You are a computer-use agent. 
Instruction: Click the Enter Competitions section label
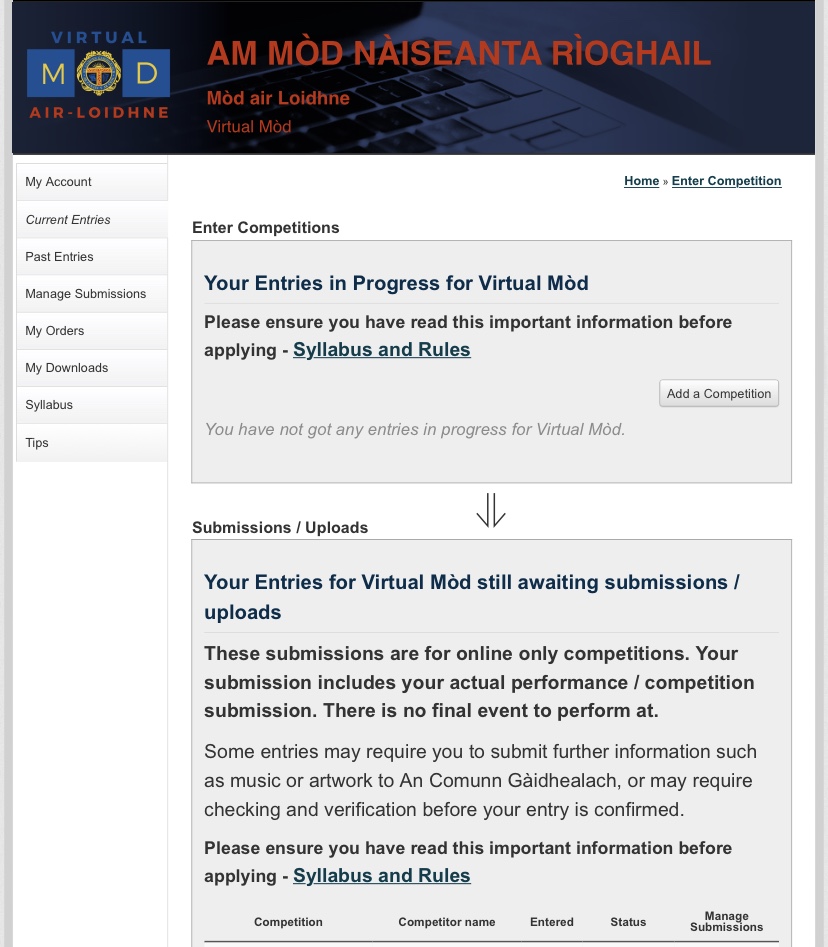click(266, 228)
